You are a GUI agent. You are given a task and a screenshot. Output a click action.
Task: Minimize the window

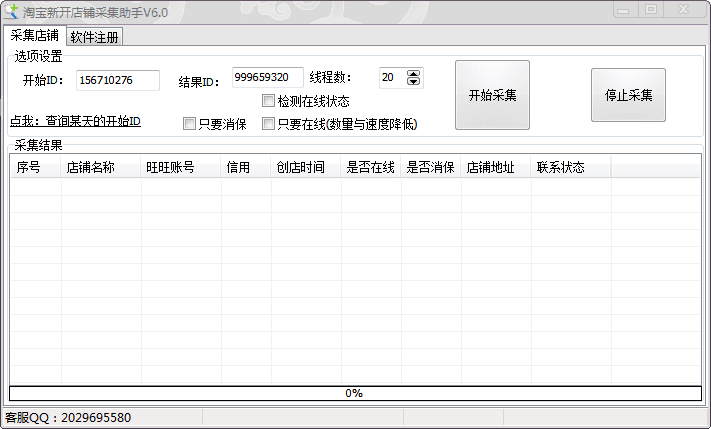625,10
